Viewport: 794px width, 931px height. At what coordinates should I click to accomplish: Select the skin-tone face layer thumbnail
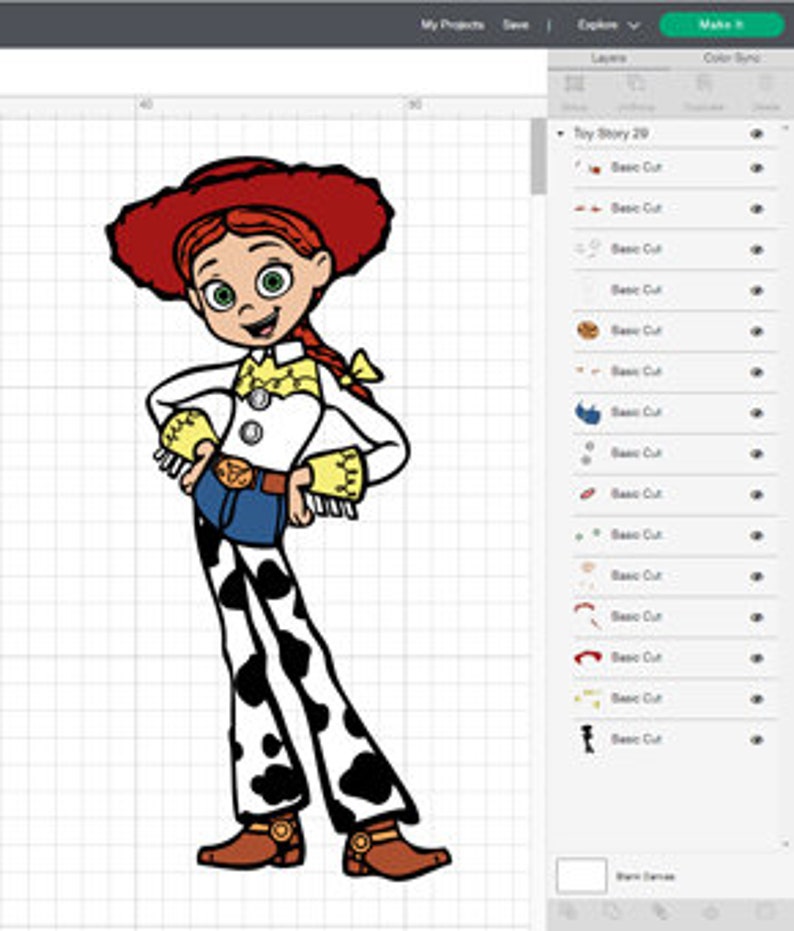pos(588,575)
